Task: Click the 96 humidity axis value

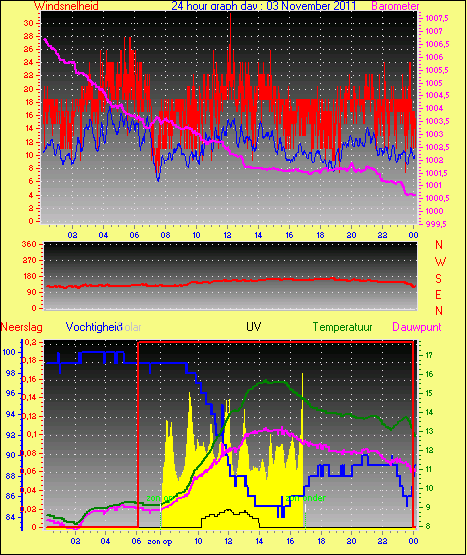Action: click(11, 393)
